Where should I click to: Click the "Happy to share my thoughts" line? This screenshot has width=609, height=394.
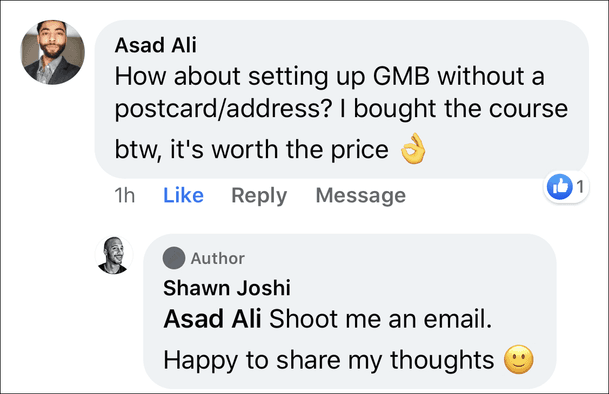coord(329,360)
